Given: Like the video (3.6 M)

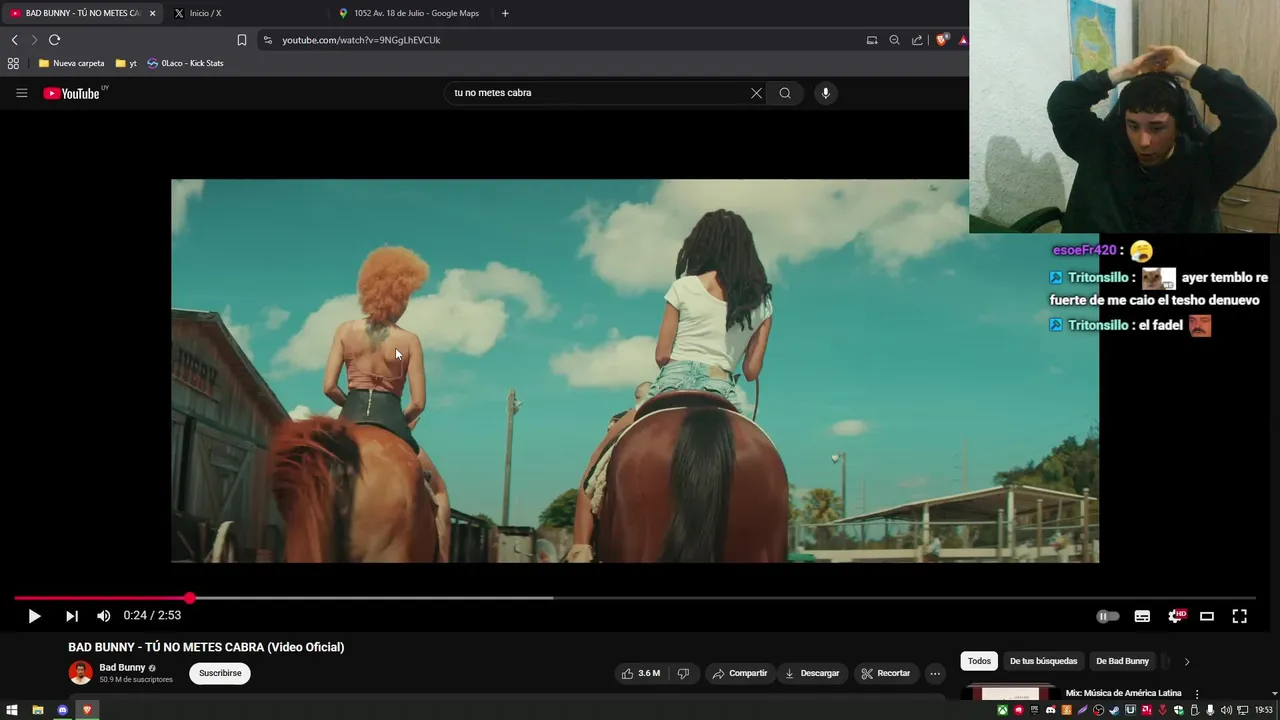Looking at the screenshot, I should point(641,673).
